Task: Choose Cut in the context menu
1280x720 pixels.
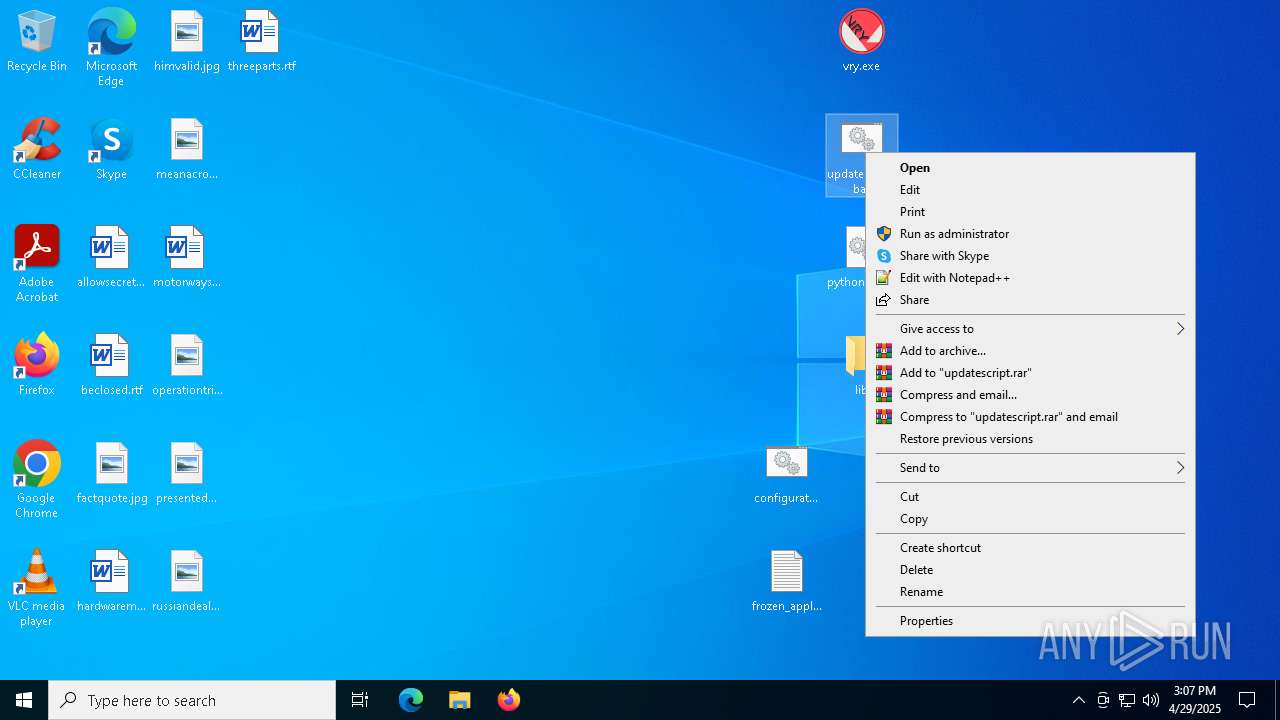Action: point(1030,497)
